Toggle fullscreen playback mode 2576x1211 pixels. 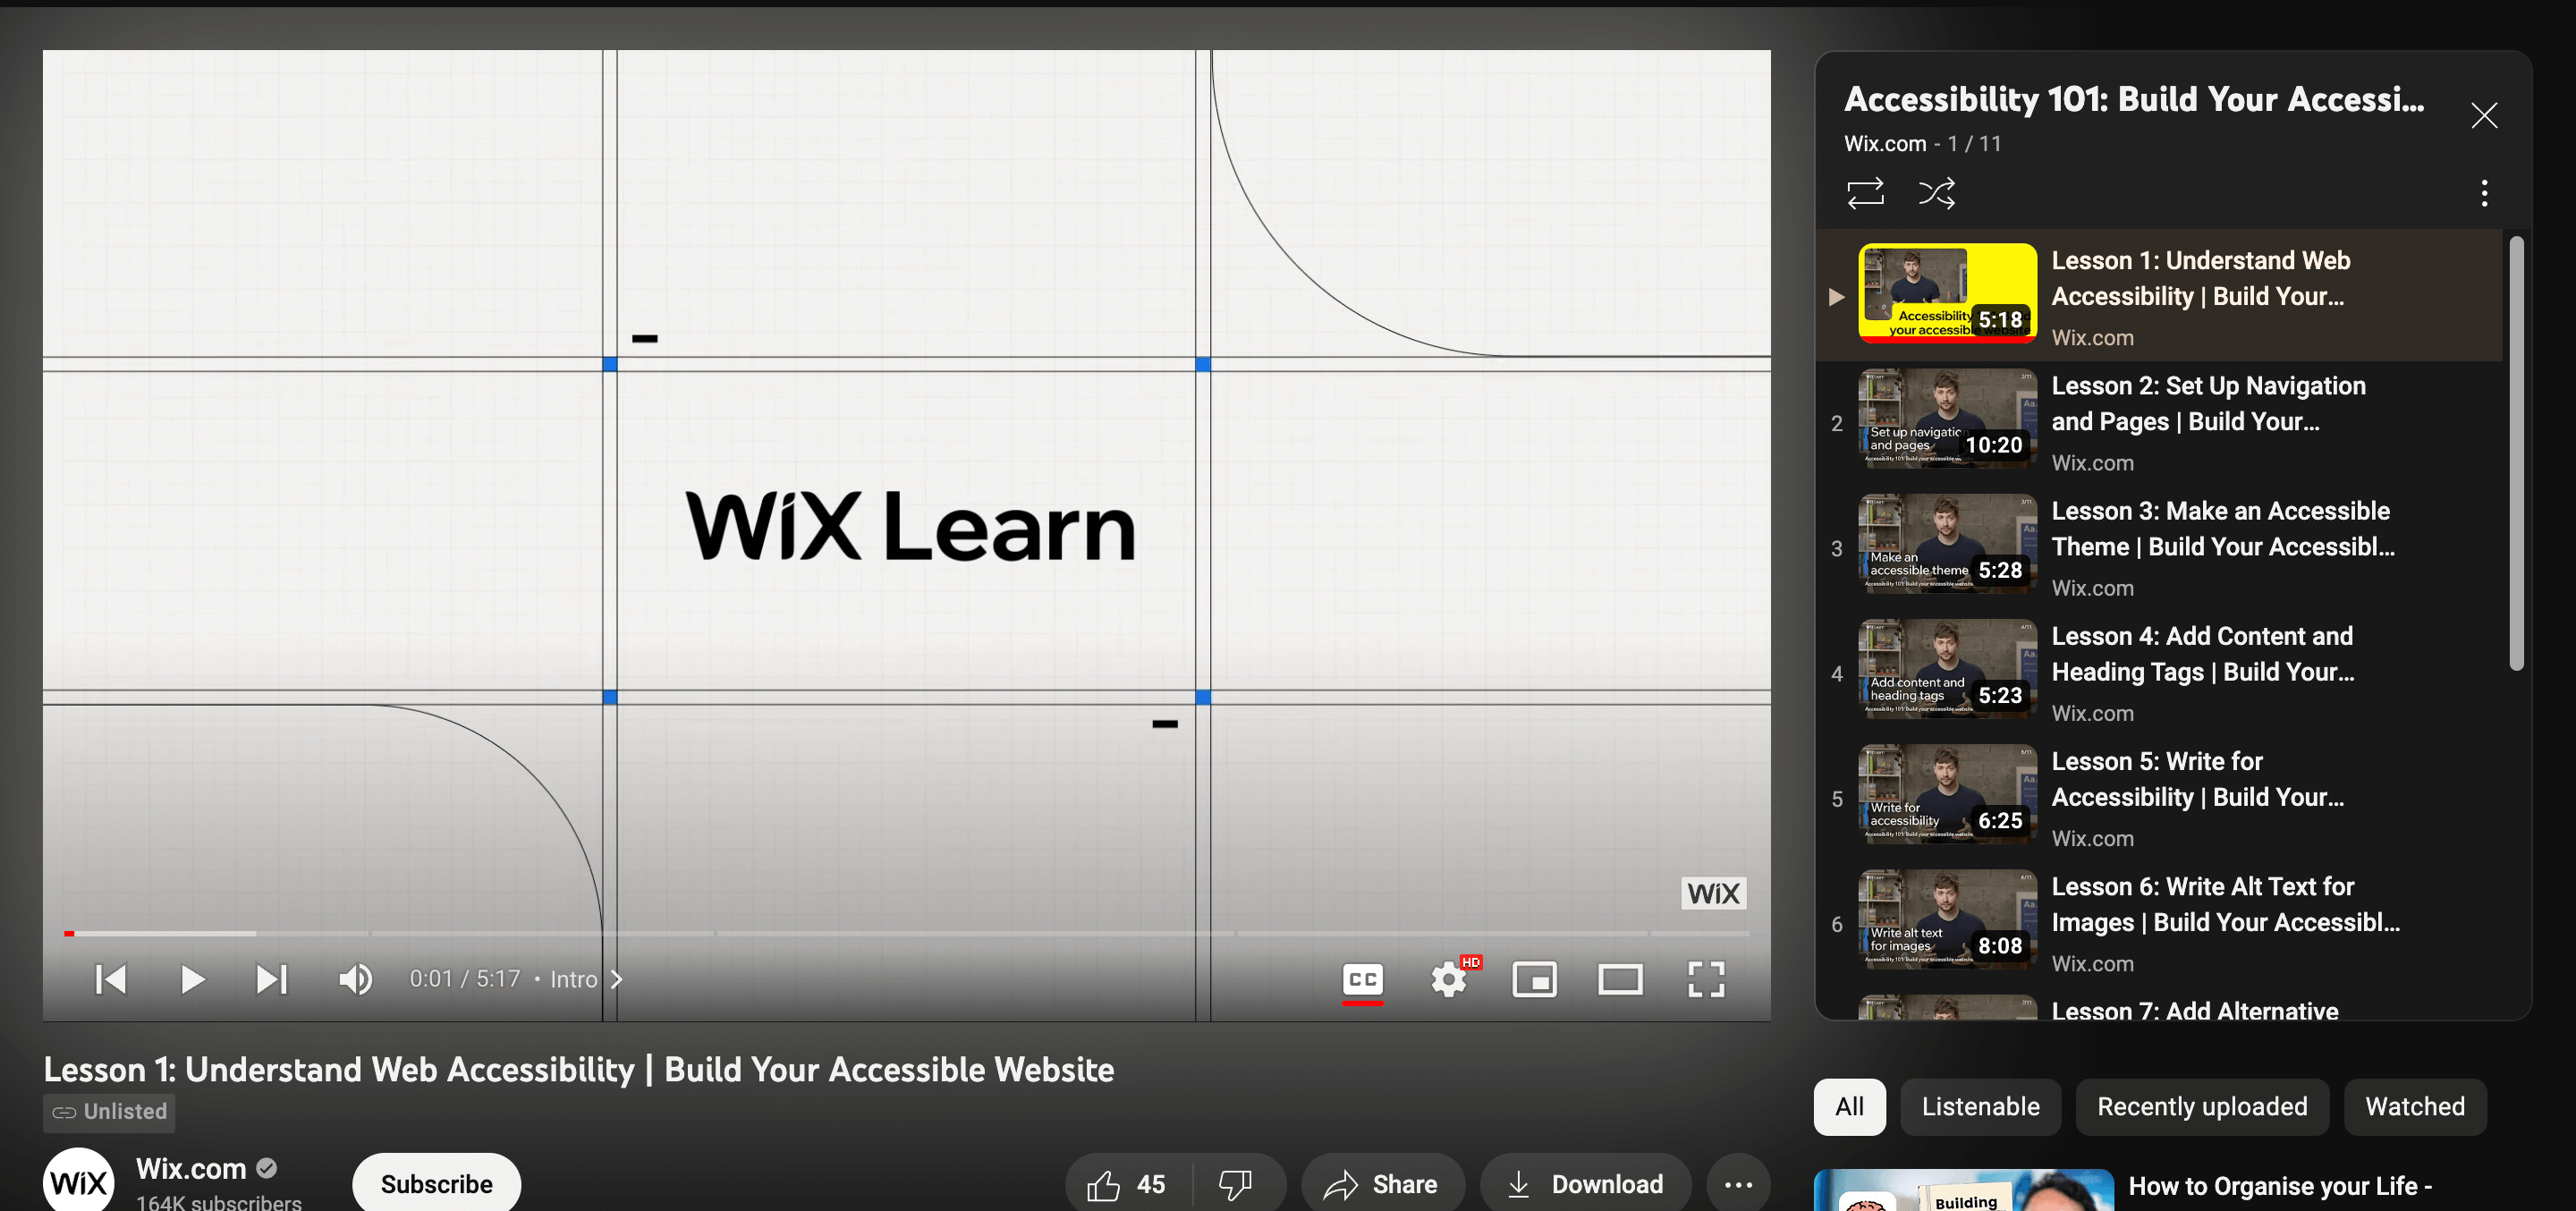[1708, 979]
